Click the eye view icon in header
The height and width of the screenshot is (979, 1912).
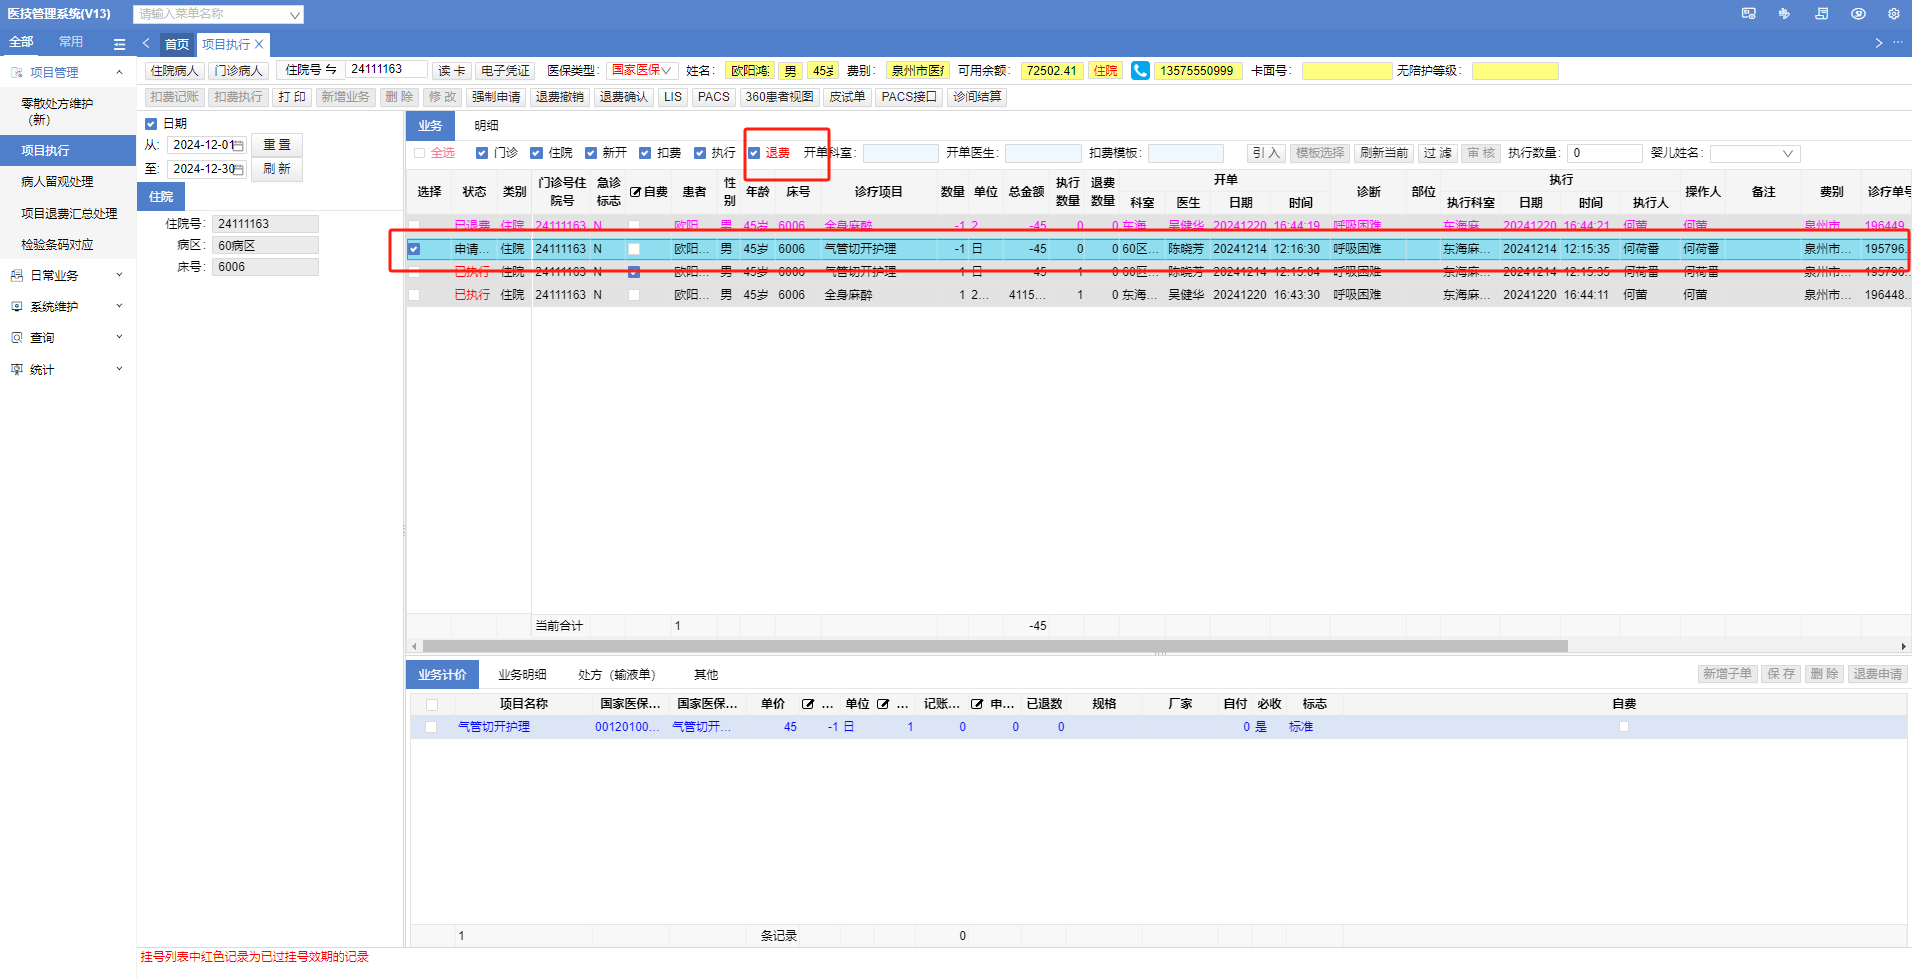tap(1858, 14)
